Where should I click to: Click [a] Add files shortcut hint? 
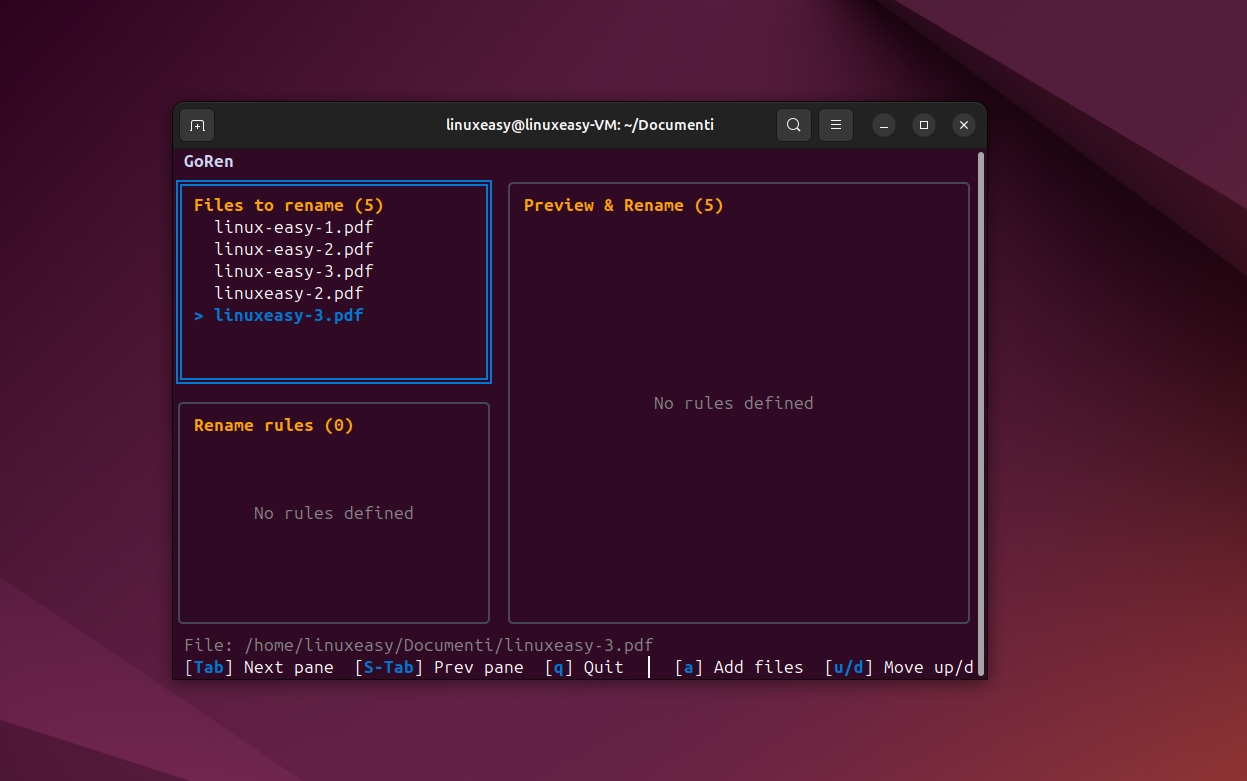pos(739,667)
